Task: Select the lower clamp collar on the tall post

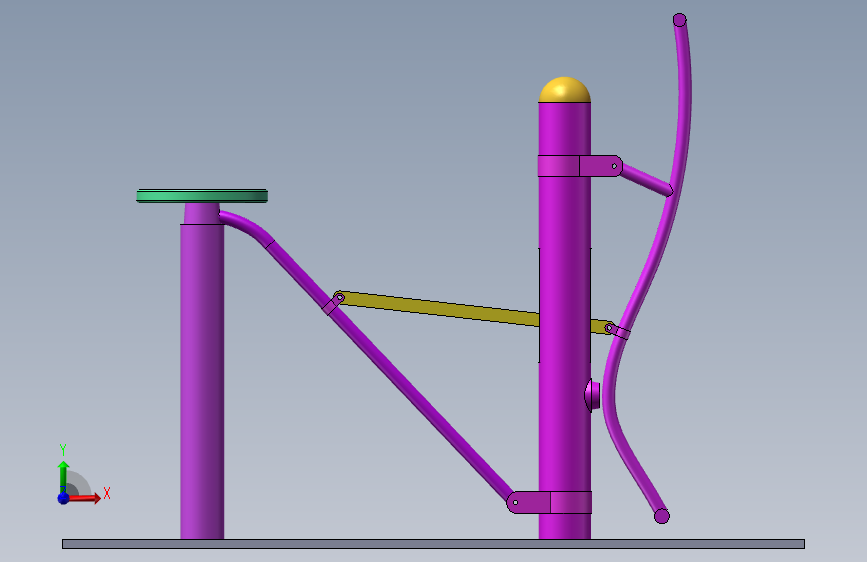Action: point(549,502)
